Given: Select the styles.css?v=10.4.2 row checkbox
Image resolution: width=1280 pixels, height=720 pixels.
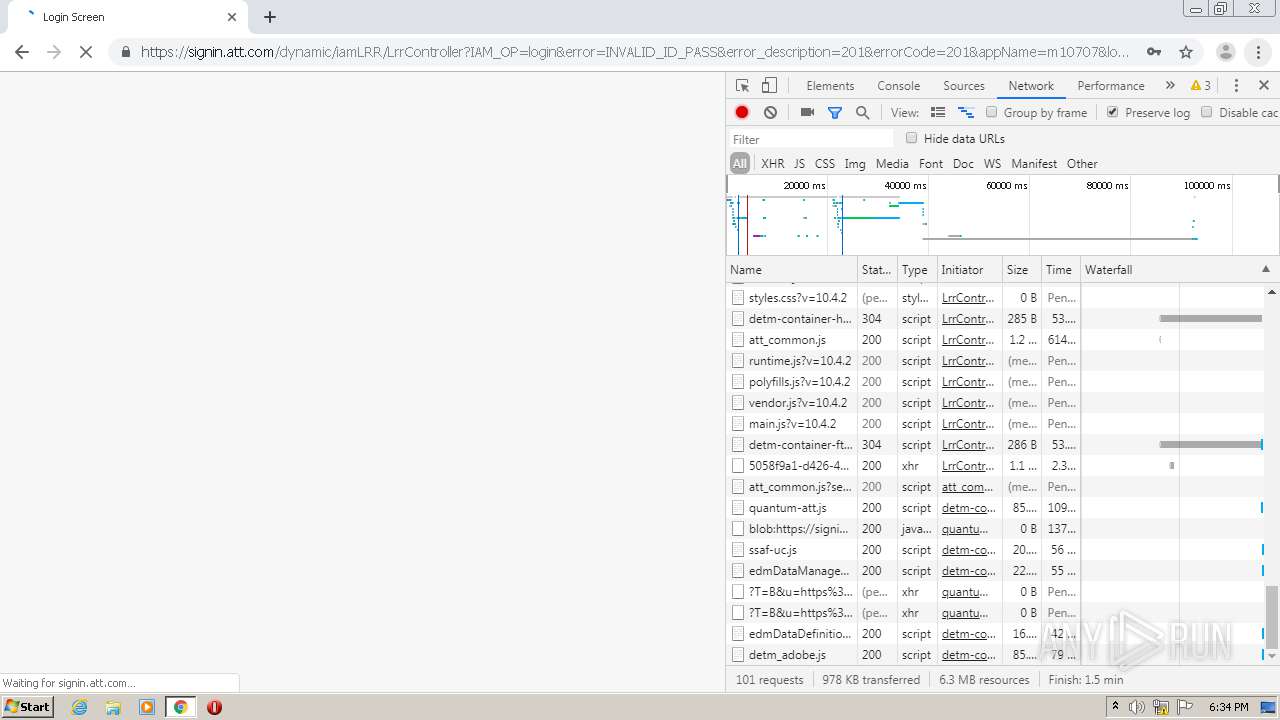Looking at the screenshot, I should tap(738, 298).
